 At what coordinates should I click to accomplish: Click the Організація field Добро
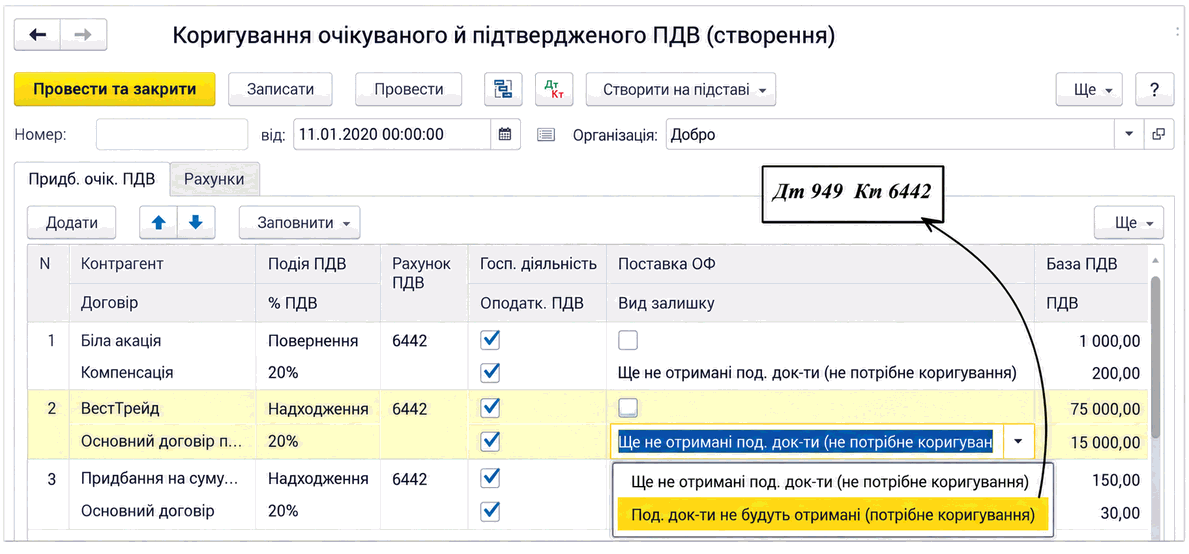click(890, 134)
